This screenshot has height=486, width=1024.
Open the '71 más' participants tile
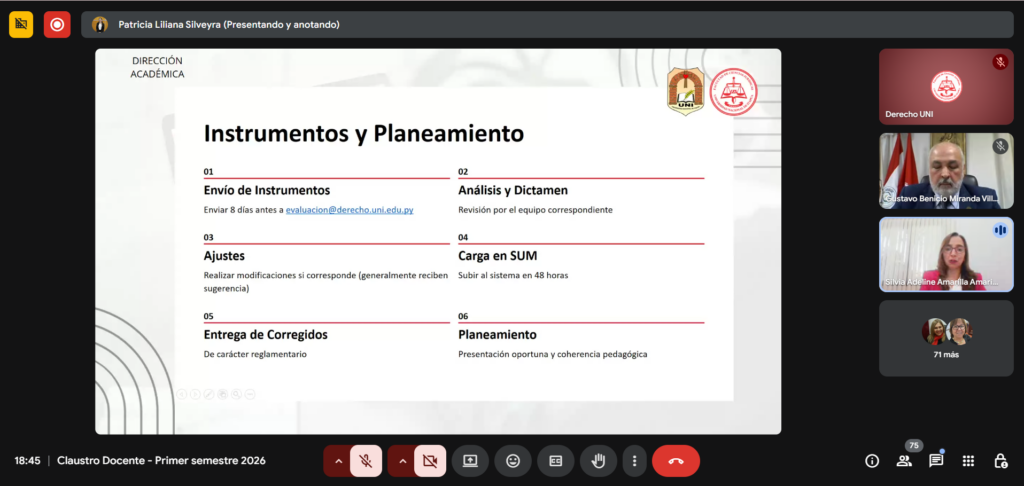(x=946, y=338)
